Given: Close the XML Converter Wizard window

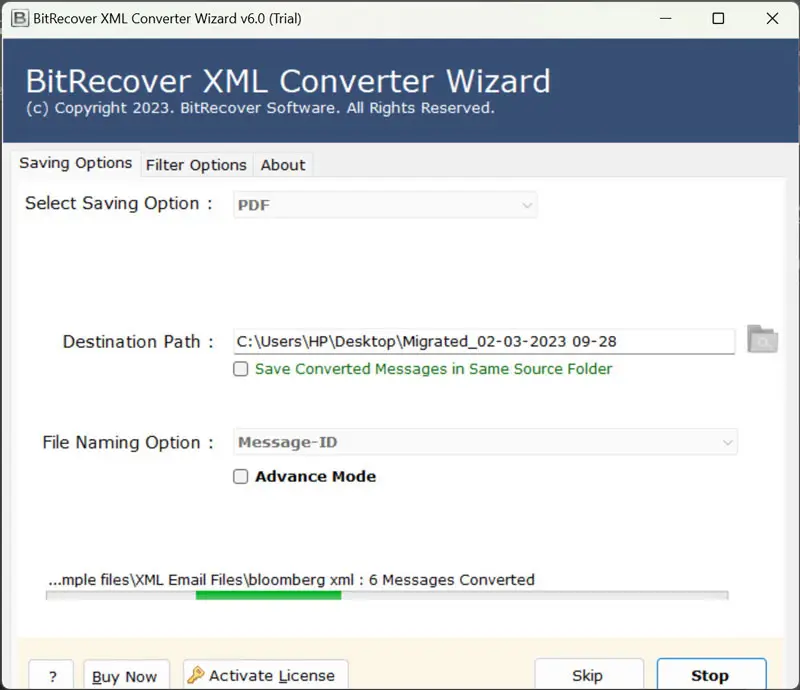Looking at the screenshot, I should (772, 18).
